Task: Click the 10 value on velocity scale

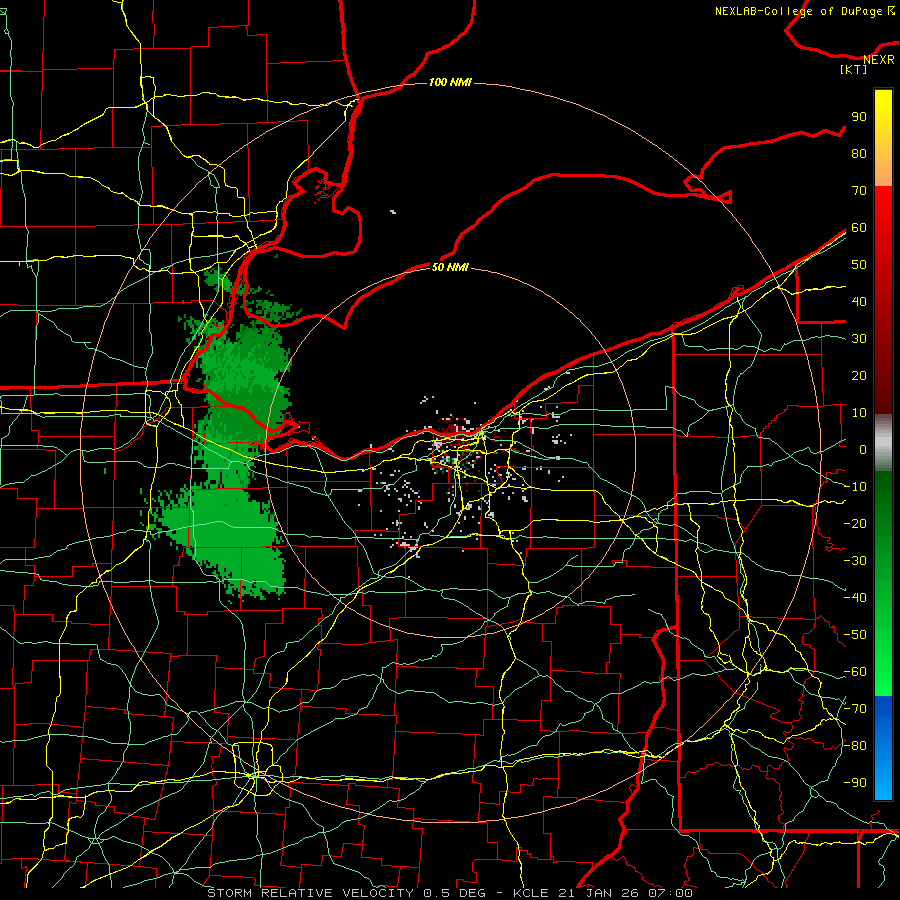Action: click(859, 413)
